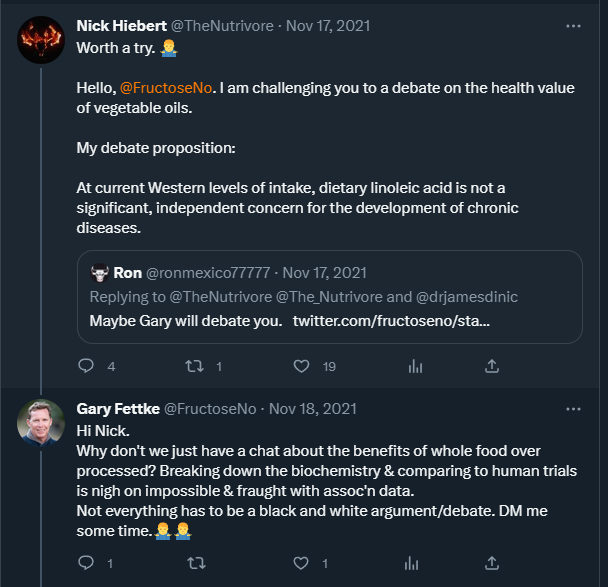Share Nick Hiebert's tweet
Screen dimensions: 608x587
tap(491, 367)
